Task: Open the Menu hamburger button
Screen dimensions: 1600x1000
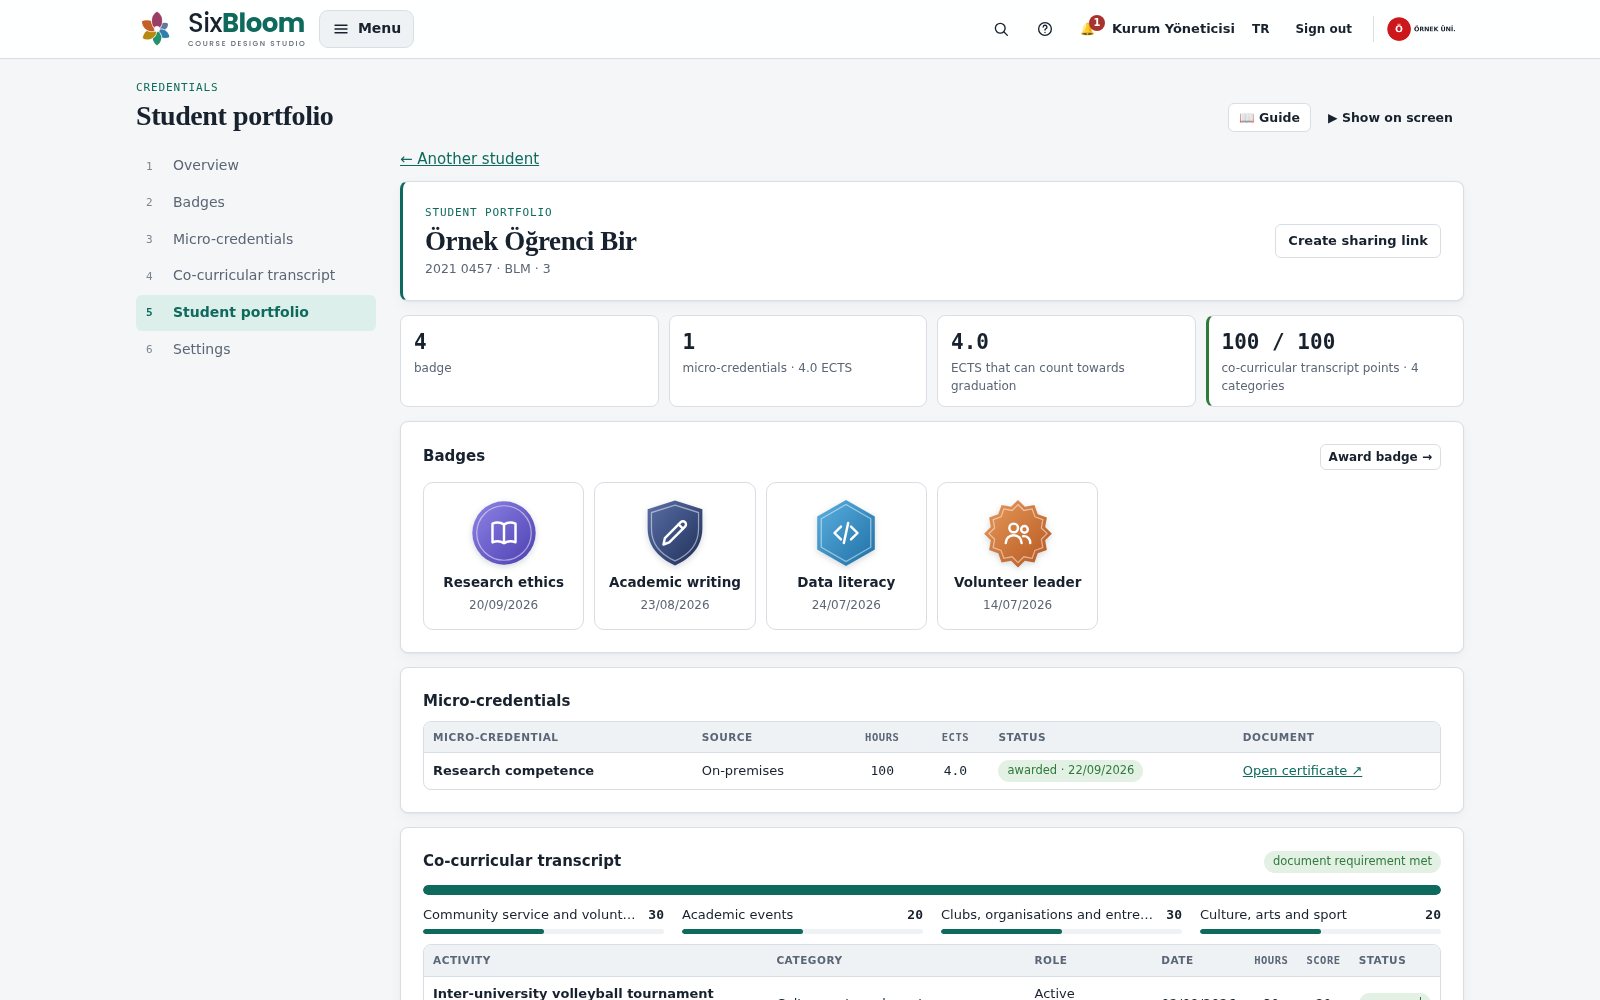Action: click(366, 29)
